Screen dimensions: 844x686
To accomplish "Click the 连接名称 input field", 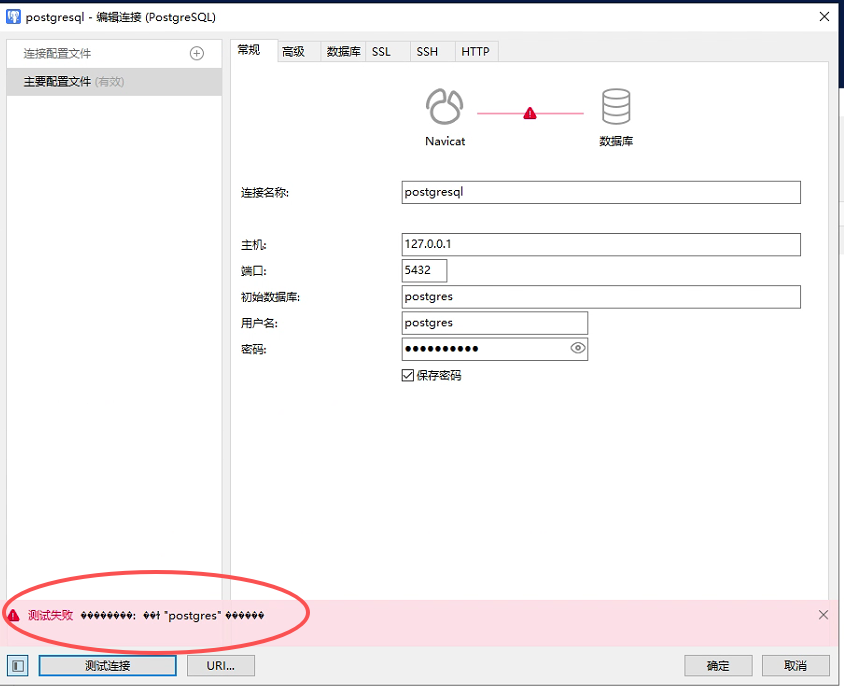I will coord(601,192).
